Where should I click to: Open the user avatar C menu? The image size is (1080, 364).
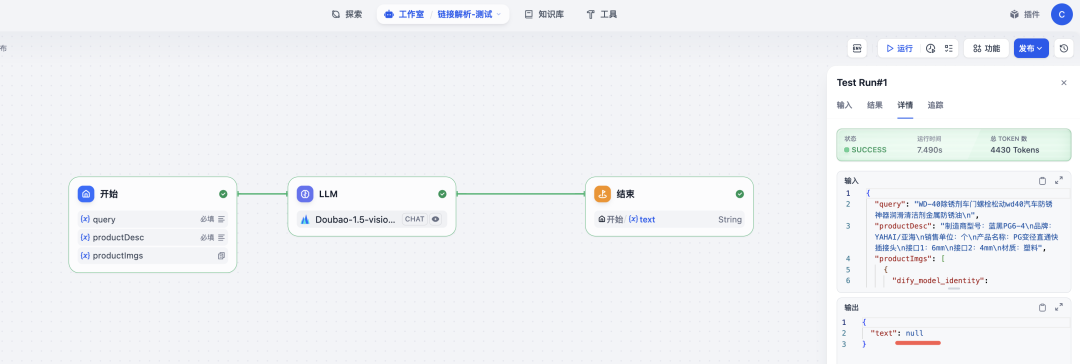pyautogui.click(x=1061, y=14)
